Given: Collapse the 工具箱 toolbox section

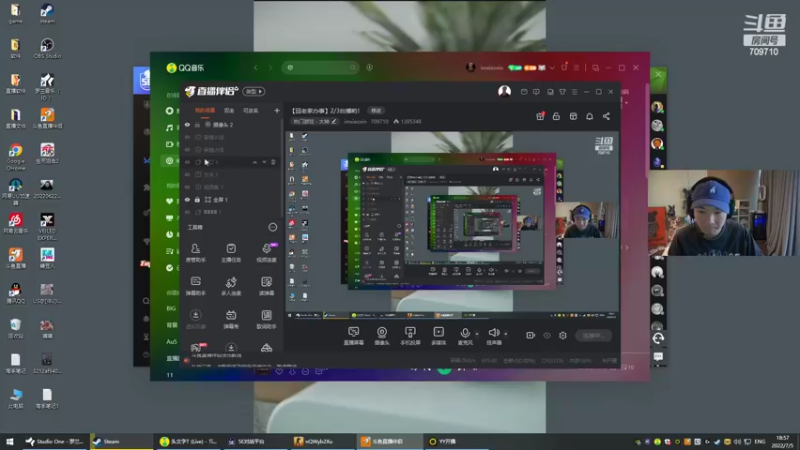Looking at the screenshot, I should 272,227.
